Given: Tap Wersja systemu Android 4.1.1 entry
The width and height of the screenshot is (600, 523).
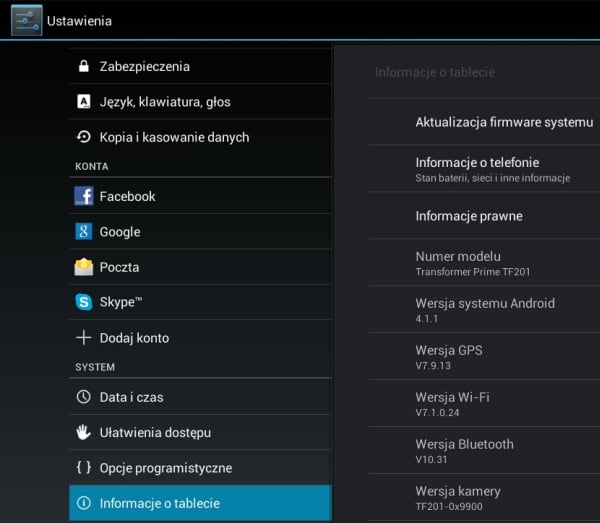Looking at the screenshot, I should [485, 310].
